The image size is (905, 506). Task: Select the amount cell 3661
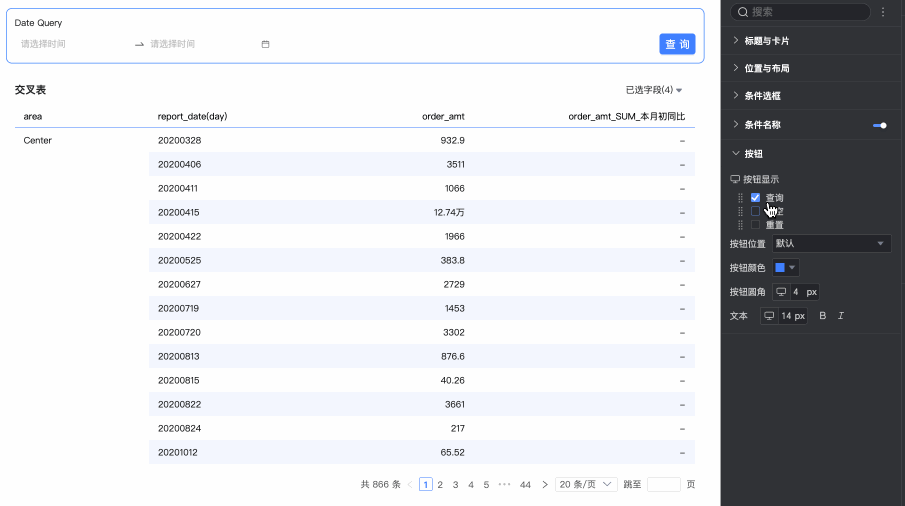point(455,404)
